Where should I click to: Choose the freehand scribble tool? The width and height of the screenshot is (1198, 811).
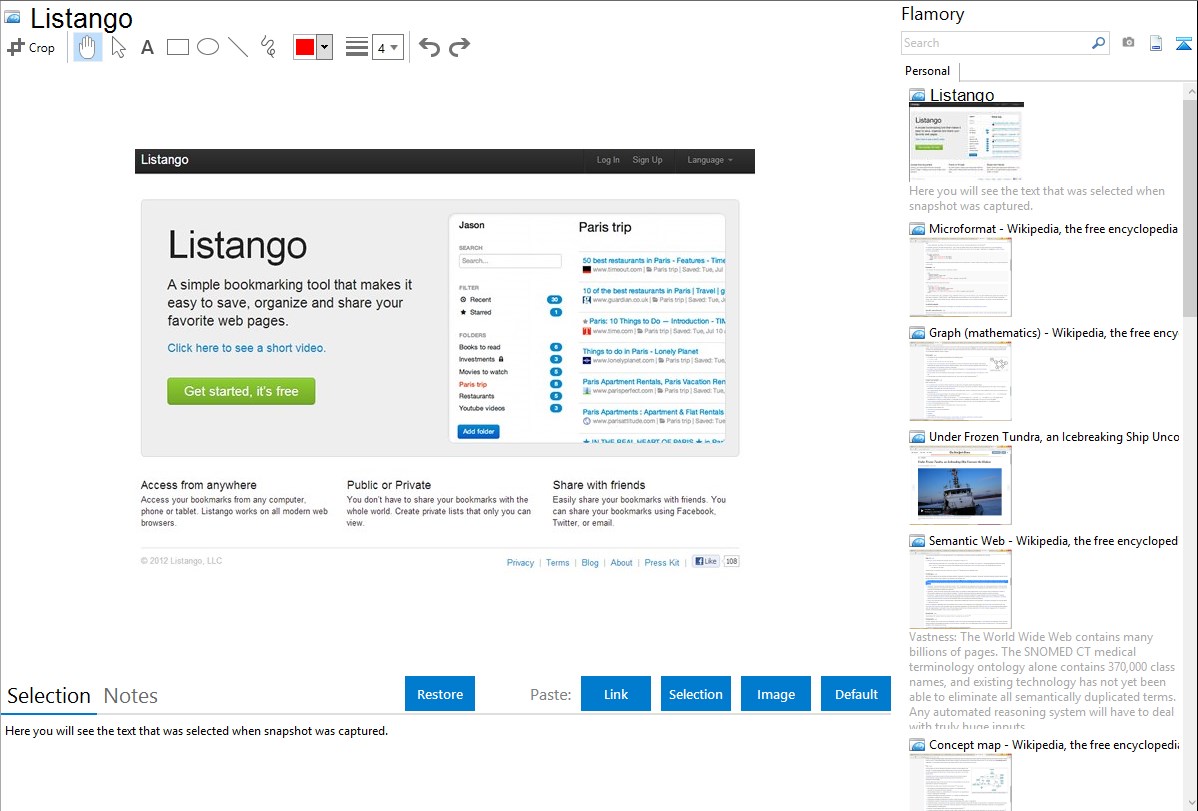point(268,47)
